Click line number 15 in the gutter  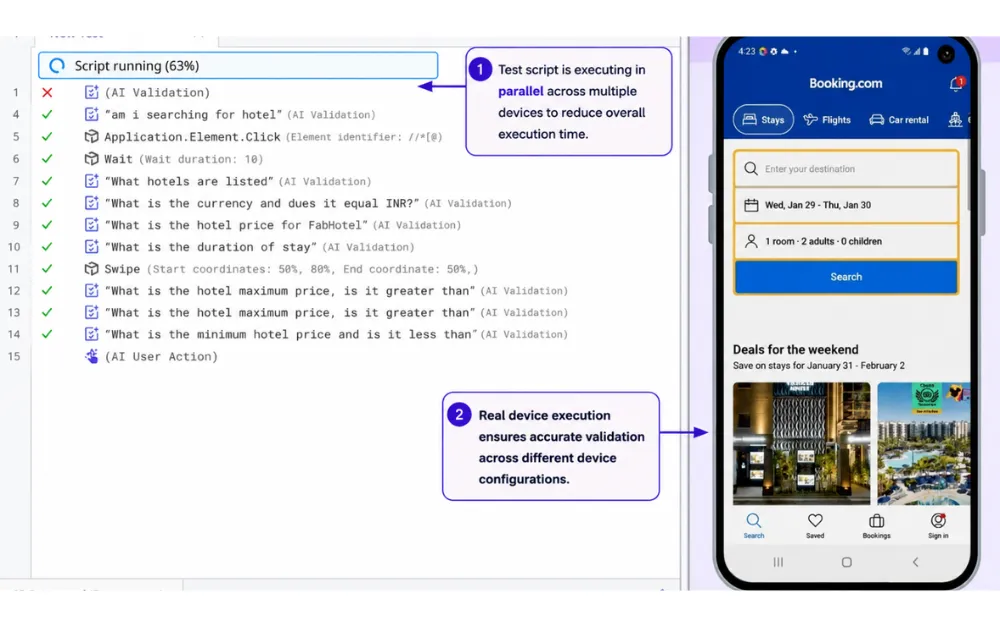tap(14, 356)
